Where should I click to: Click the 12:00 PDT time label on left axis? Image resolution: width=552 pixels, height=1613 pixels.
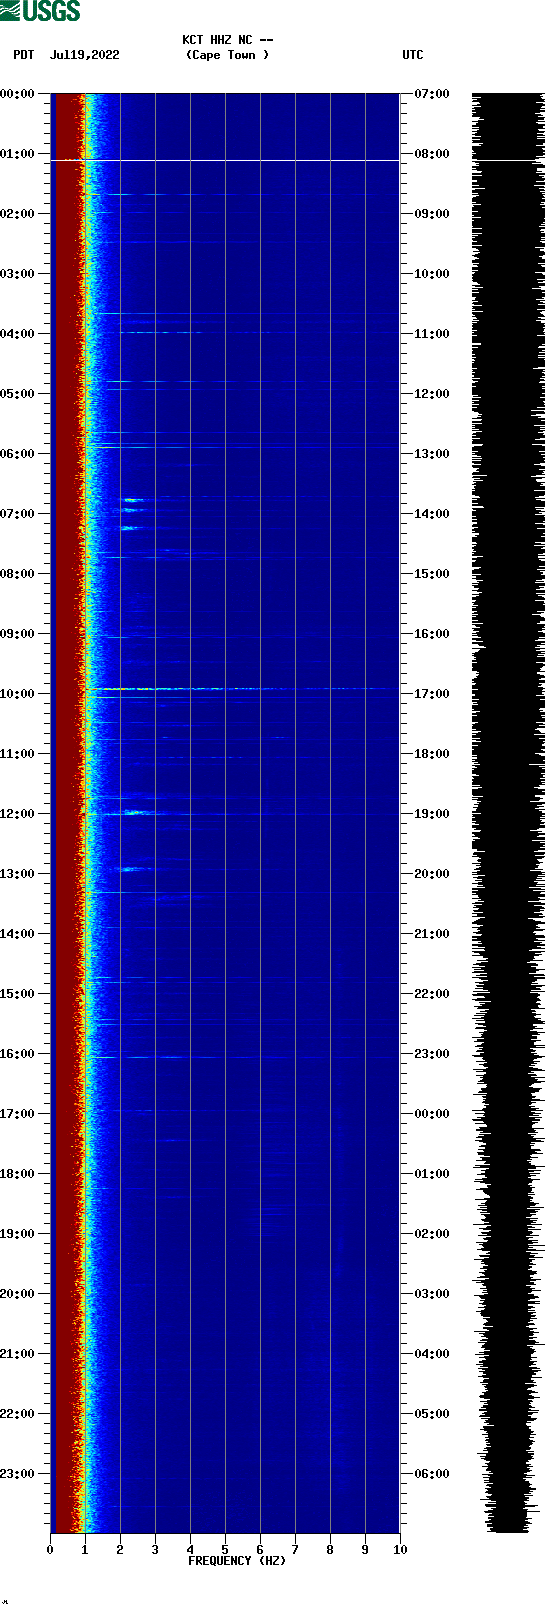(18, 814)
